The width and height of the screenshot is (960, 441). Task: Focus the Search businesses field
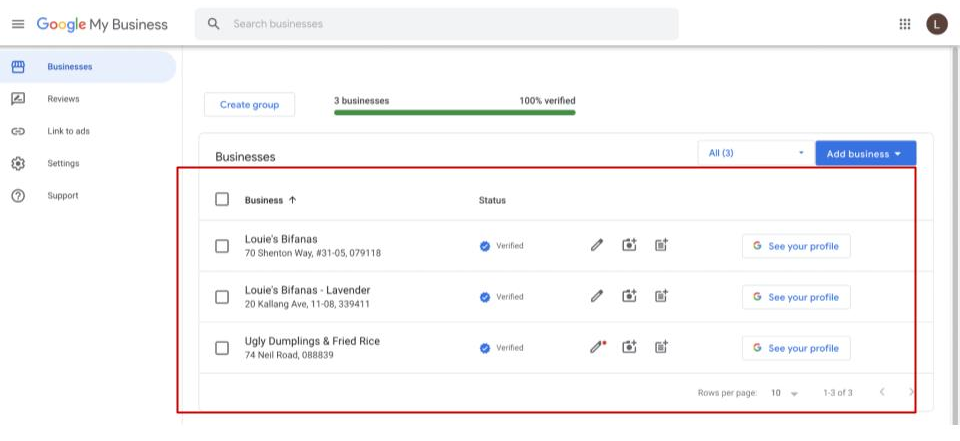(437, 24)
